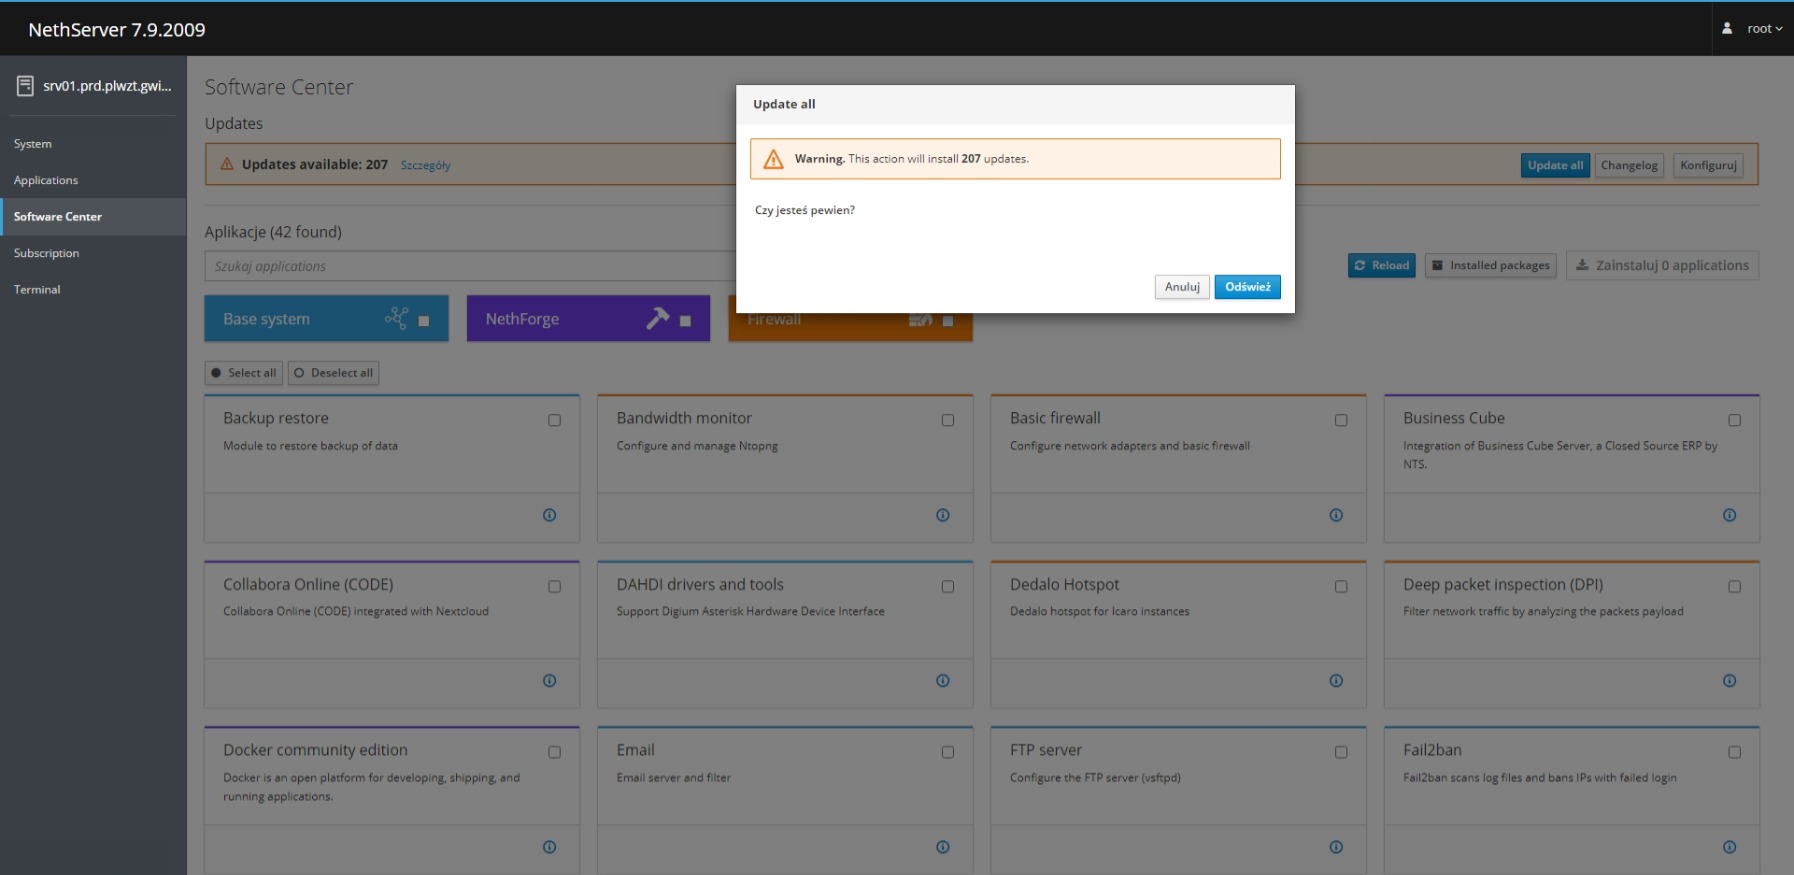
Task: Tick the Fail2ban checkbox
Action: (1734, 752)
